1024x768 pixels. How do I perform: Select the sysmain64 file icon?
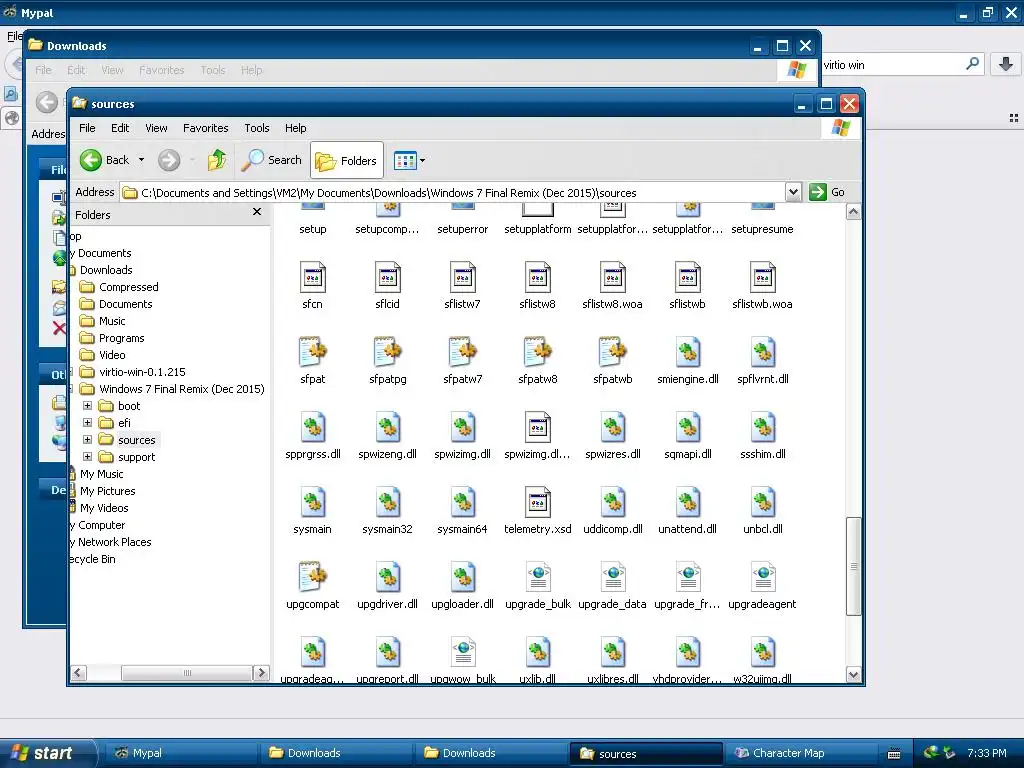462,502
